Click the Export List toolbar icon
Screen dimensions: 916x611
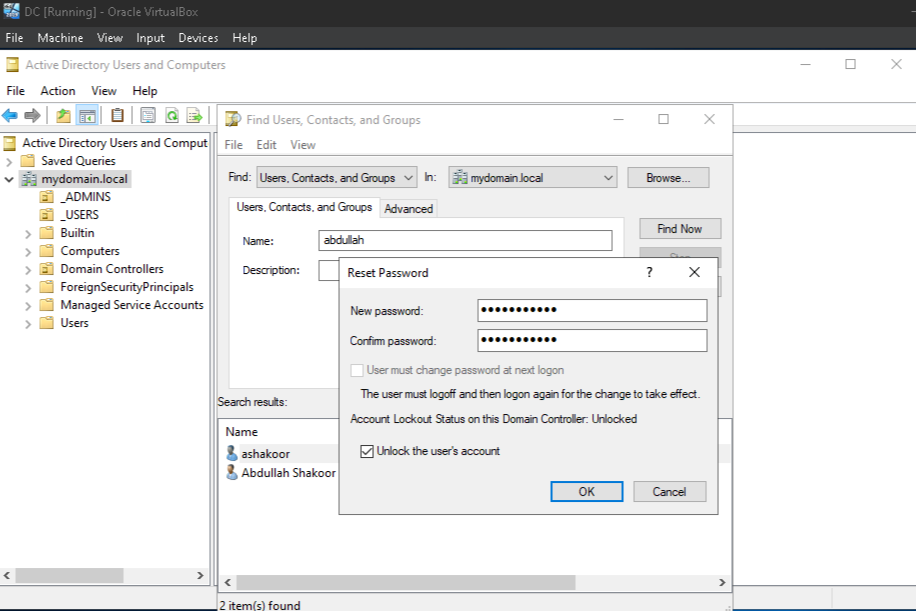pos(194,116)
